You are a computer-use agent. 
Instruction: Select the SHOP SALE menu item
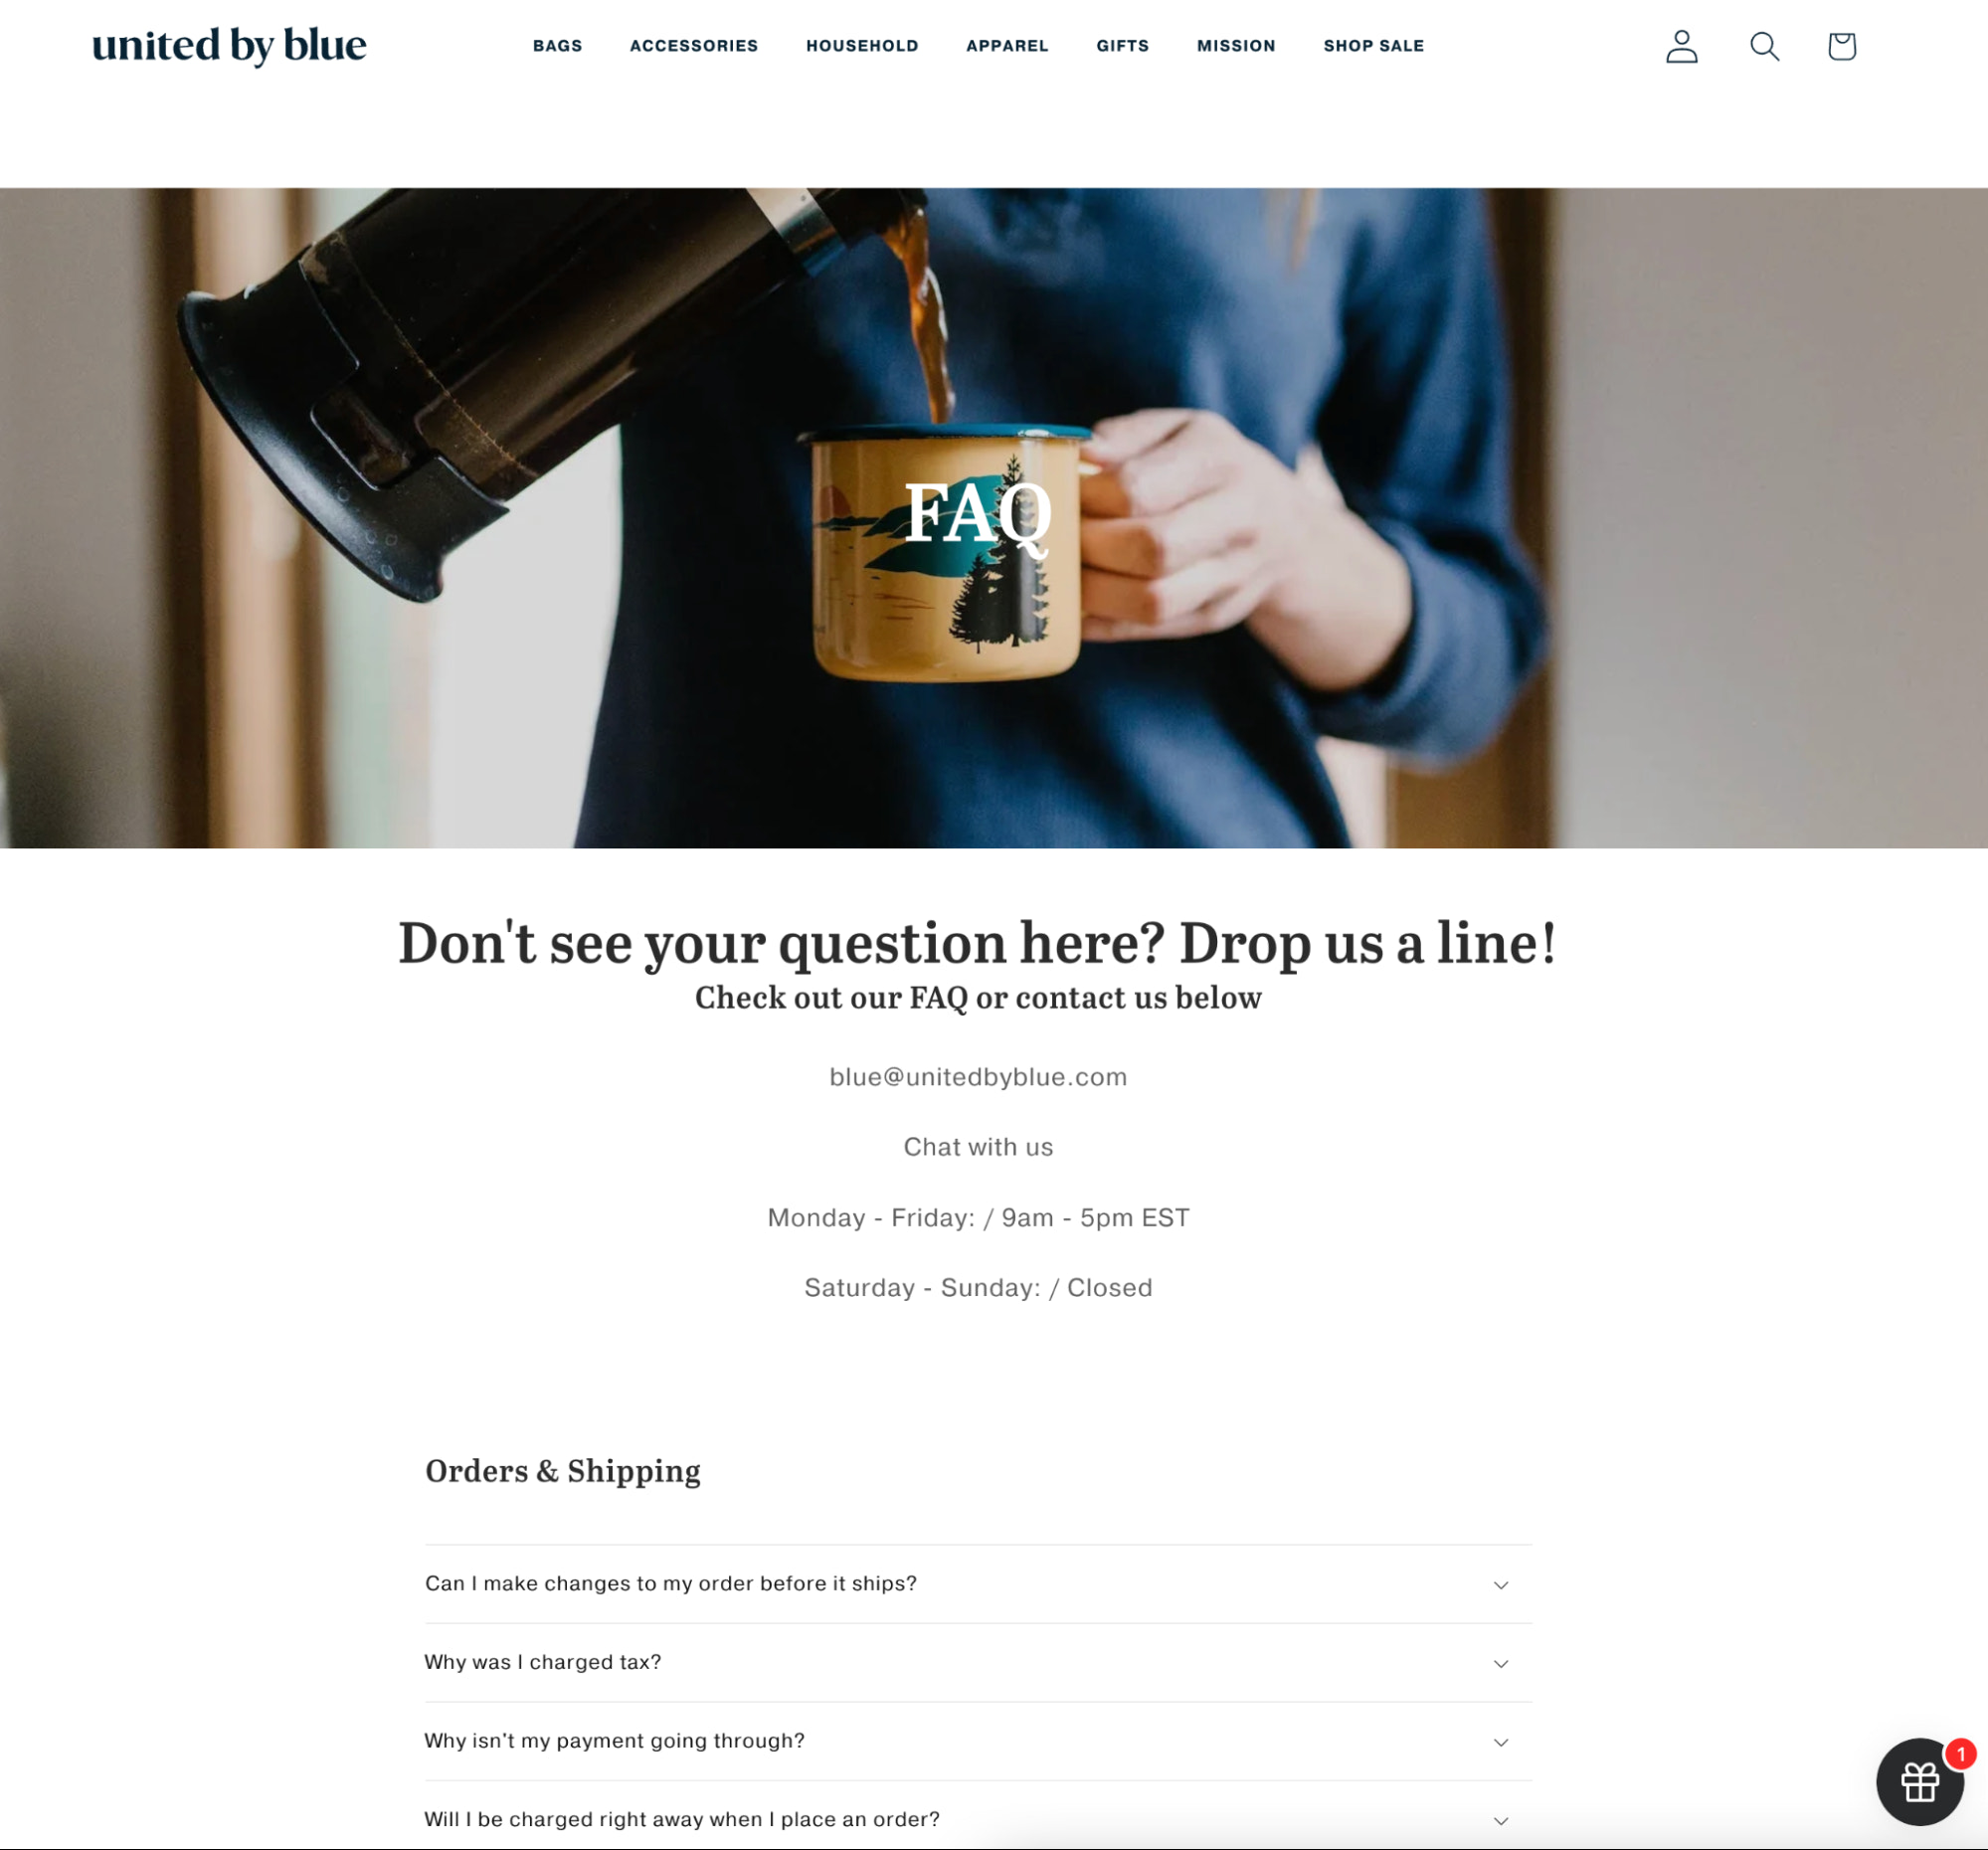(x=1374, y=45)
